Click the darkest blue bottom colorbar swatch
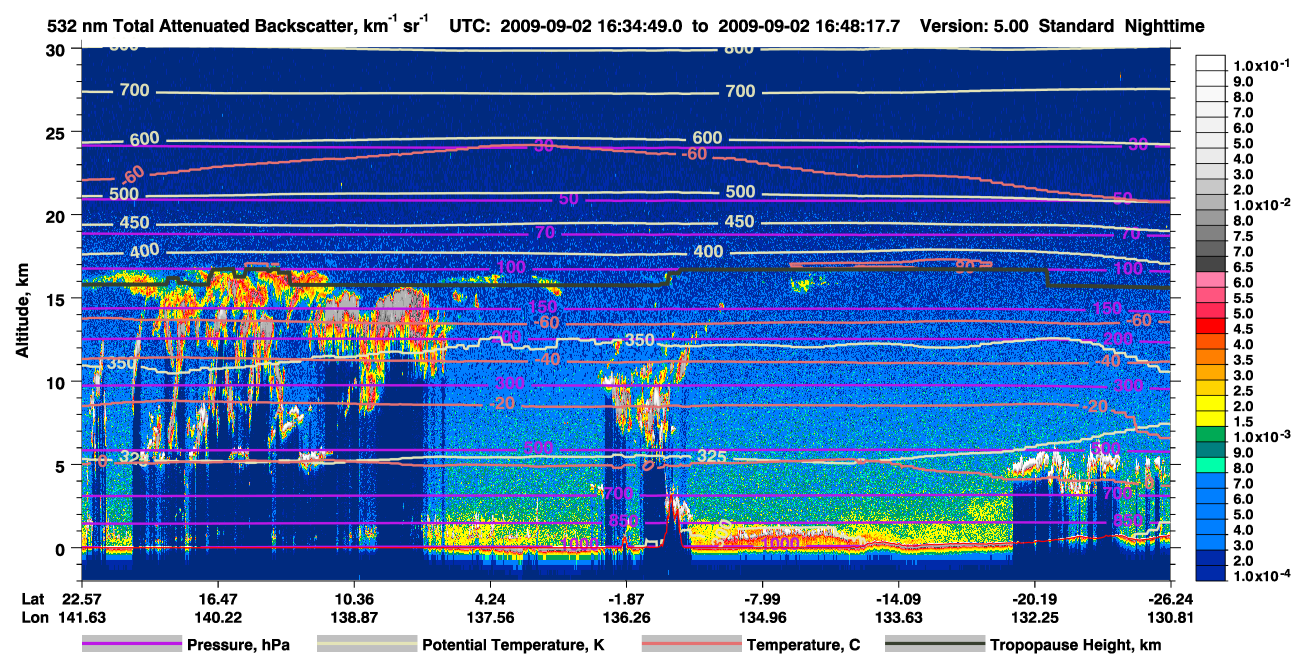Image resolution: width=1300 pixels, height=667 pixels. (1211, 571)
